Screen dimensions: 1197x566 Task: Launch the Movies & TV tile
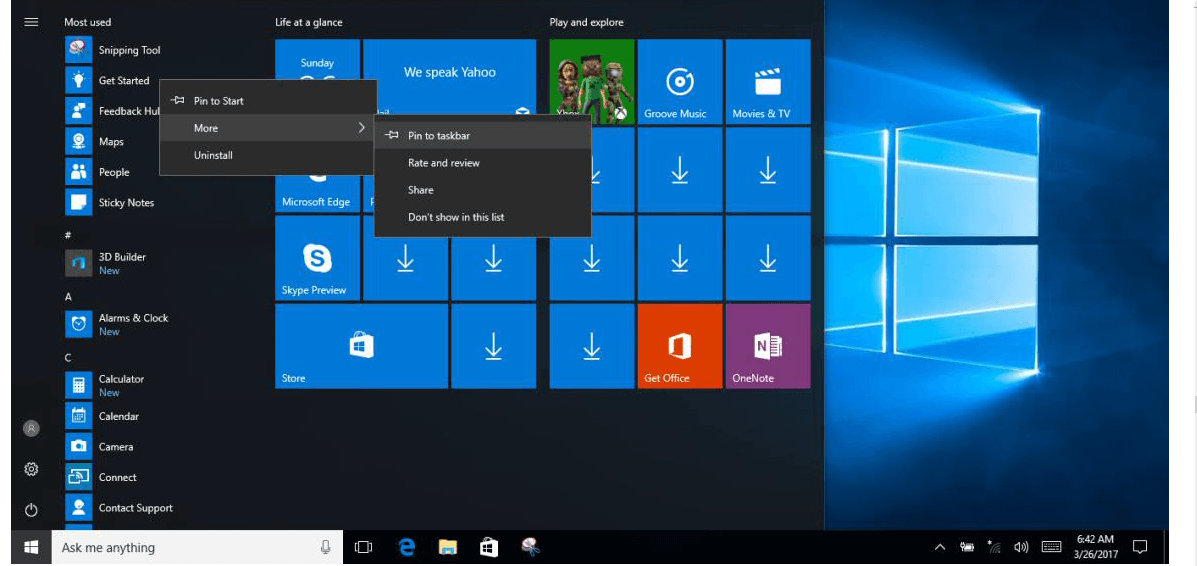tap(767, 82)
